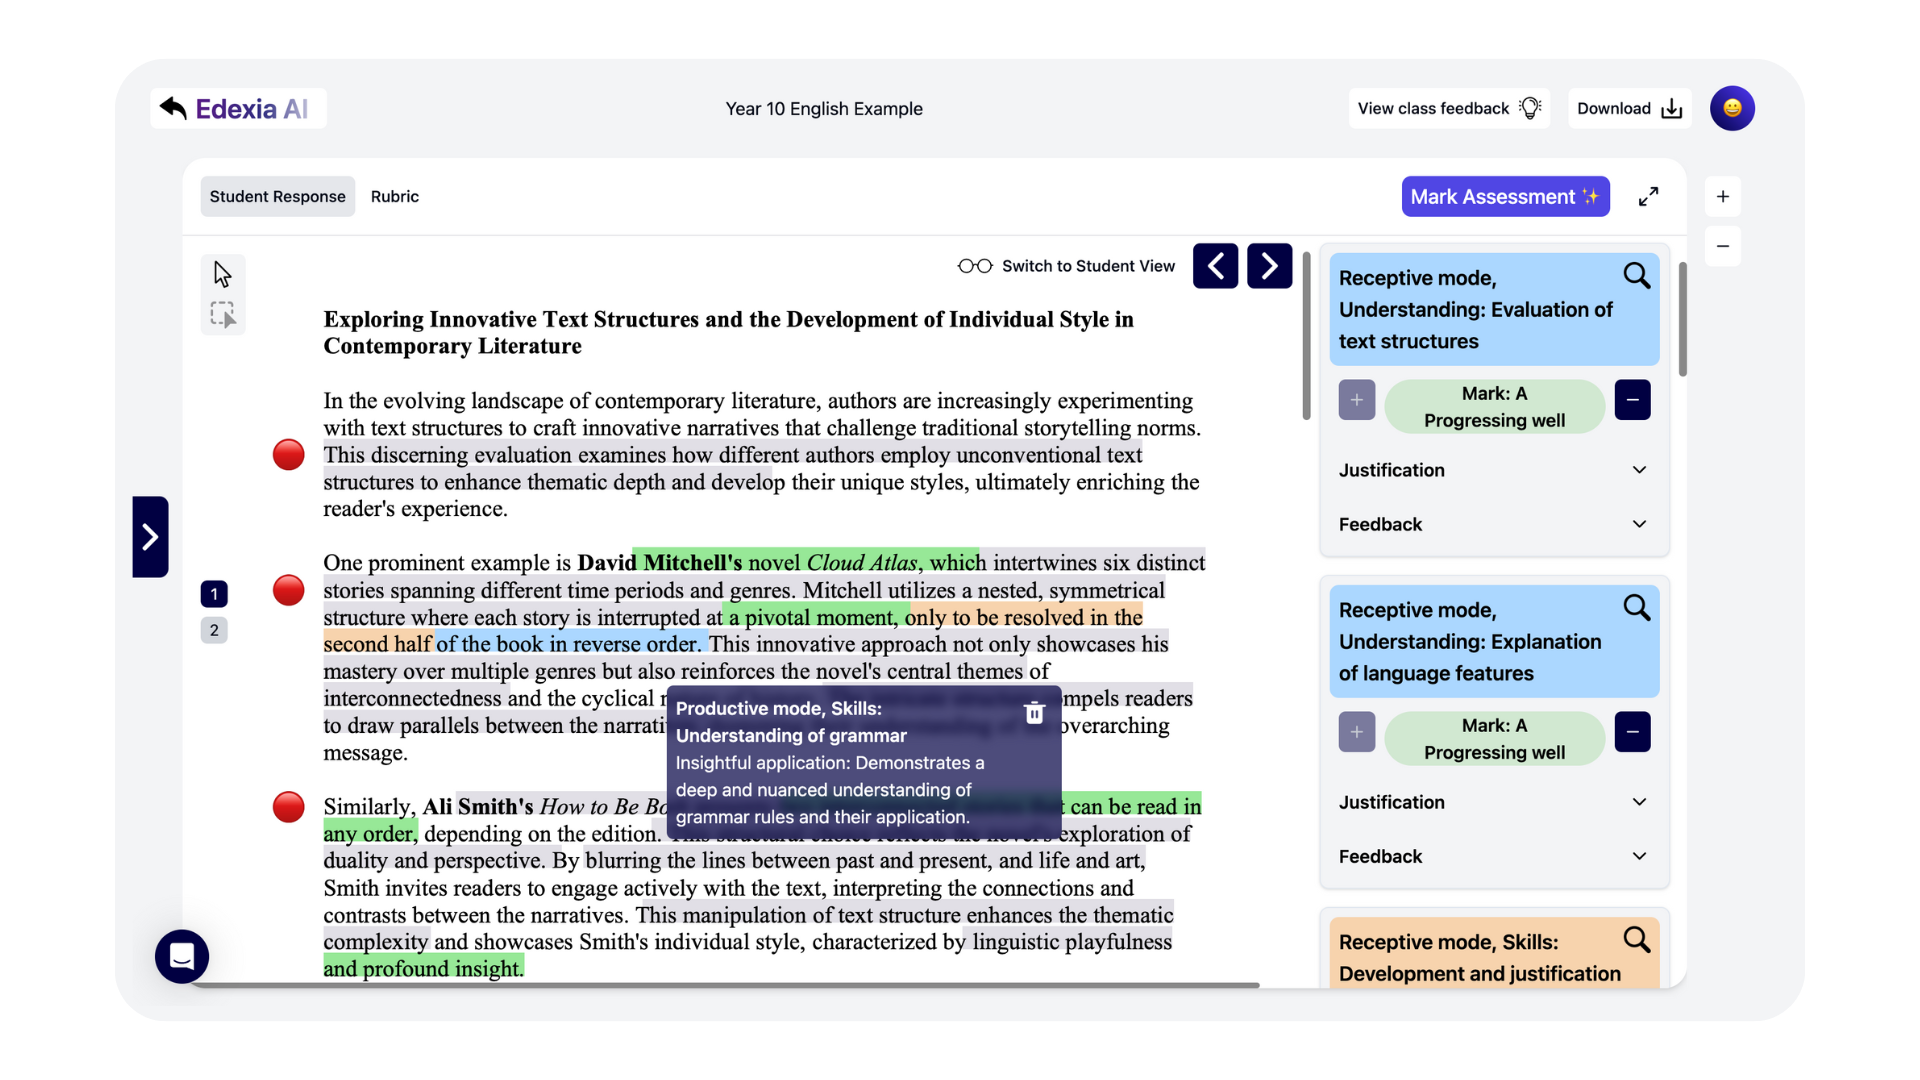Click the Mark Assessment button

[x=1505, y=196]
